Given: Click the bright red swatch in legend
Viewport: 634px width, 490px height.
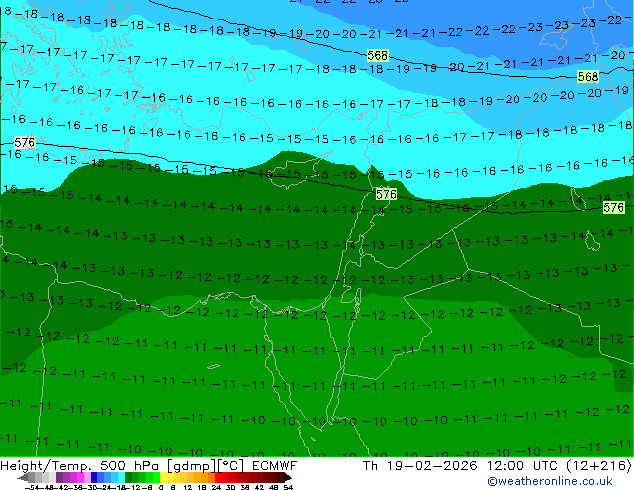Looking at the screenshot, I should pos(218,477).
